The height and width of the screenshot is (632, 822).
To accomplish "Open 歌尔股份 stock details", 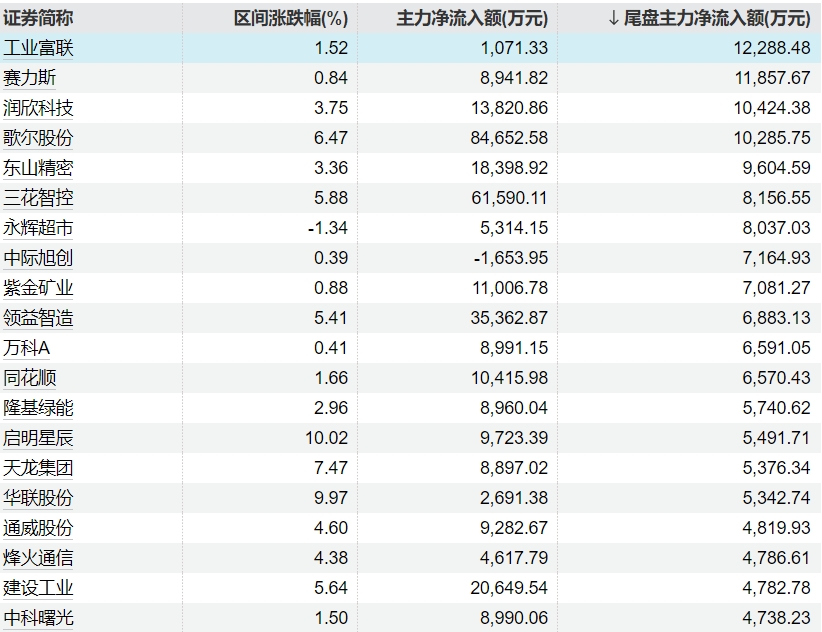I will (38, 138).
